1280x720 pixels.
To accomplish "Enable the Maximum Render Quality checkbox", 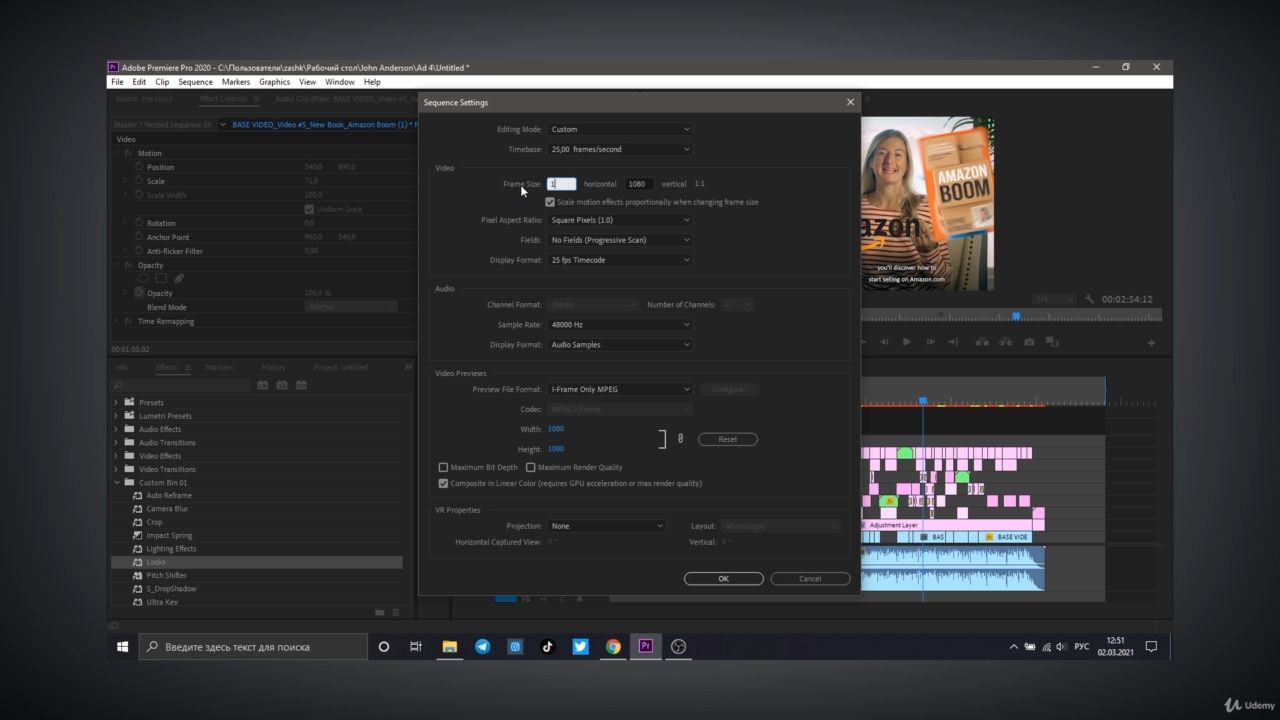I will (531, 468).
